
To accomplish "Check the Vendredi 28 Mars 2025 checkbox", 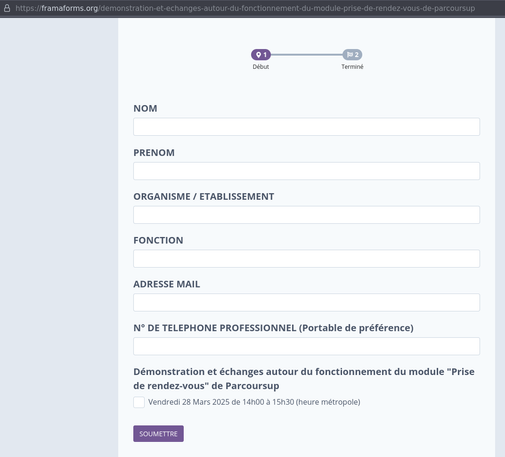I will (139, 402).
